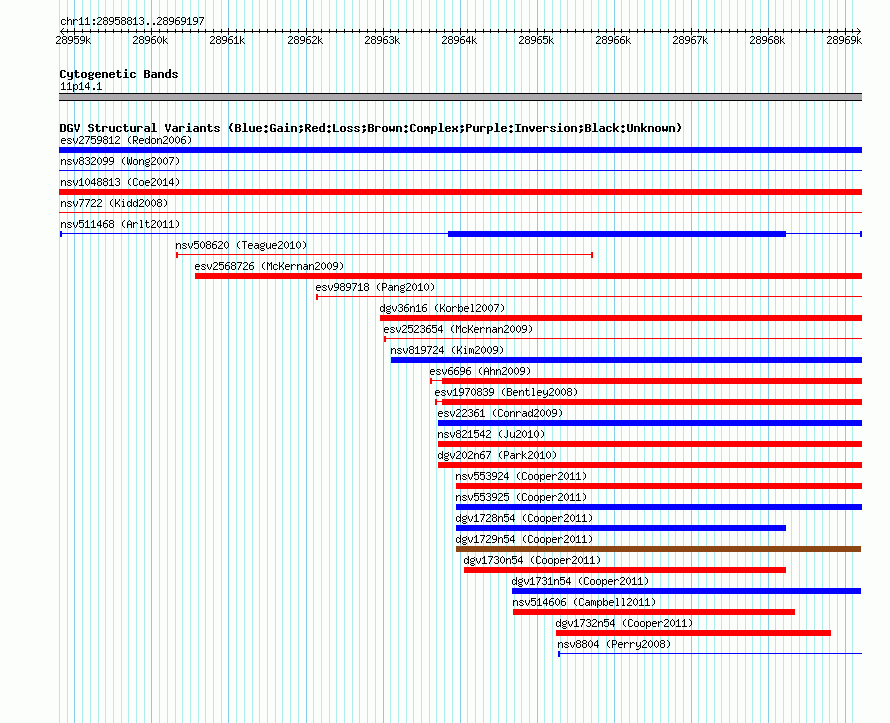Click the 28964k ruler tick label
Image resolution: width=890 pixels, height=723 pixels.
[x=459, y=40]
